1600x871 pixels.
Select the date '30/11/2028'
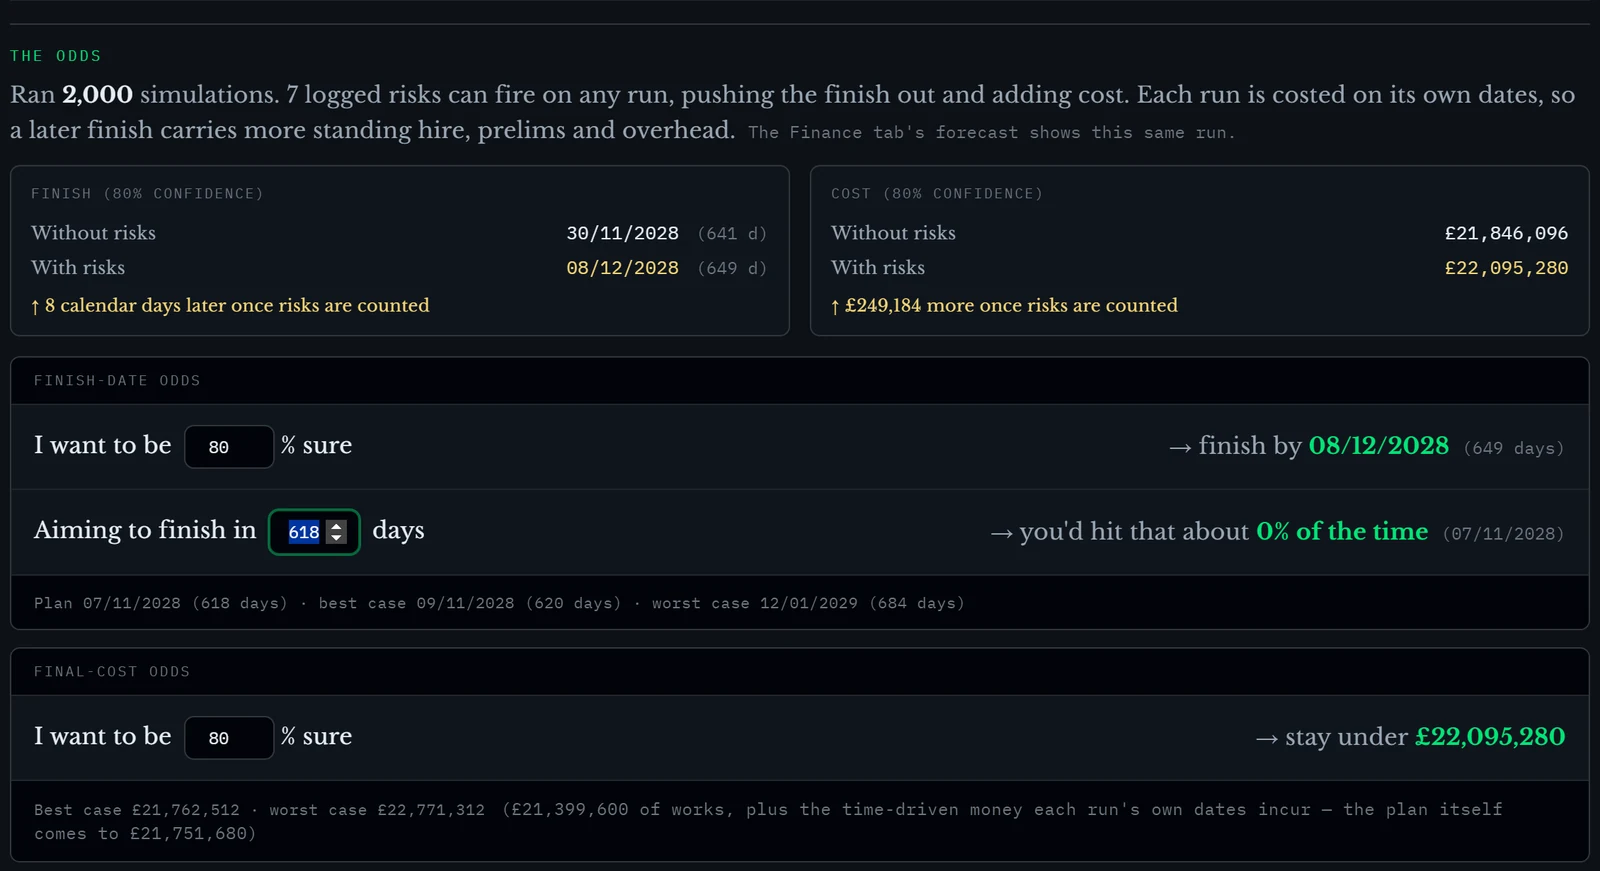[622, 233]
